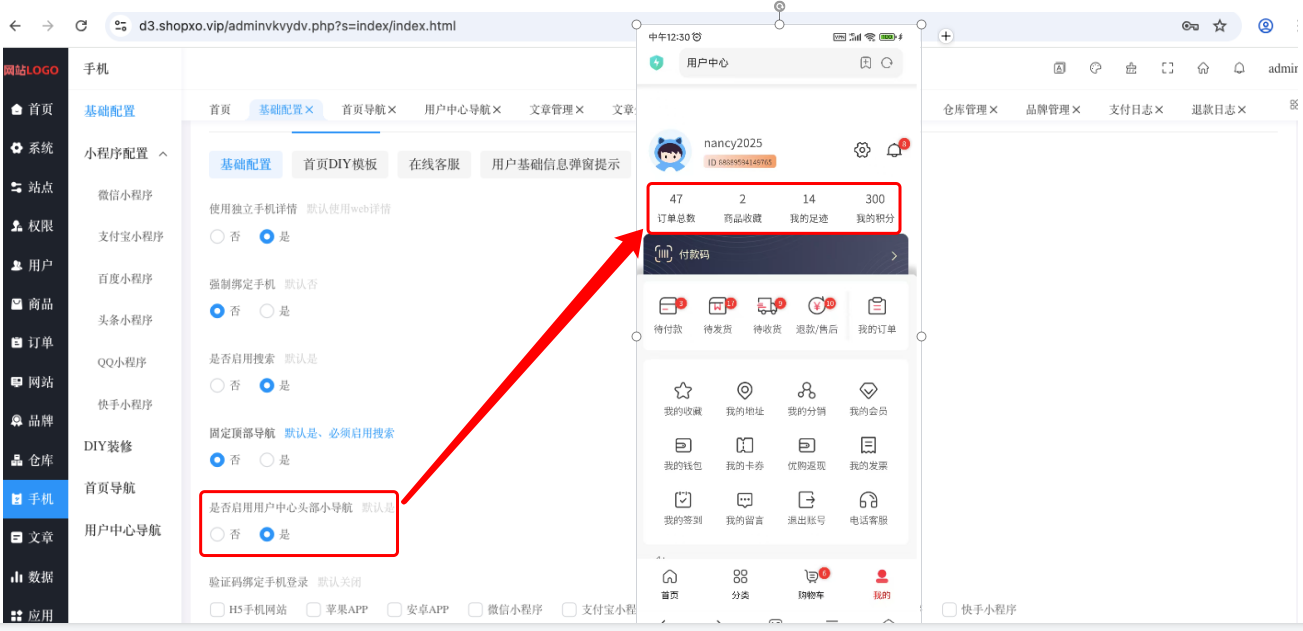Close the 基础配置 tab
Screen dimensions: 1303x631
(x=310, y=110)
